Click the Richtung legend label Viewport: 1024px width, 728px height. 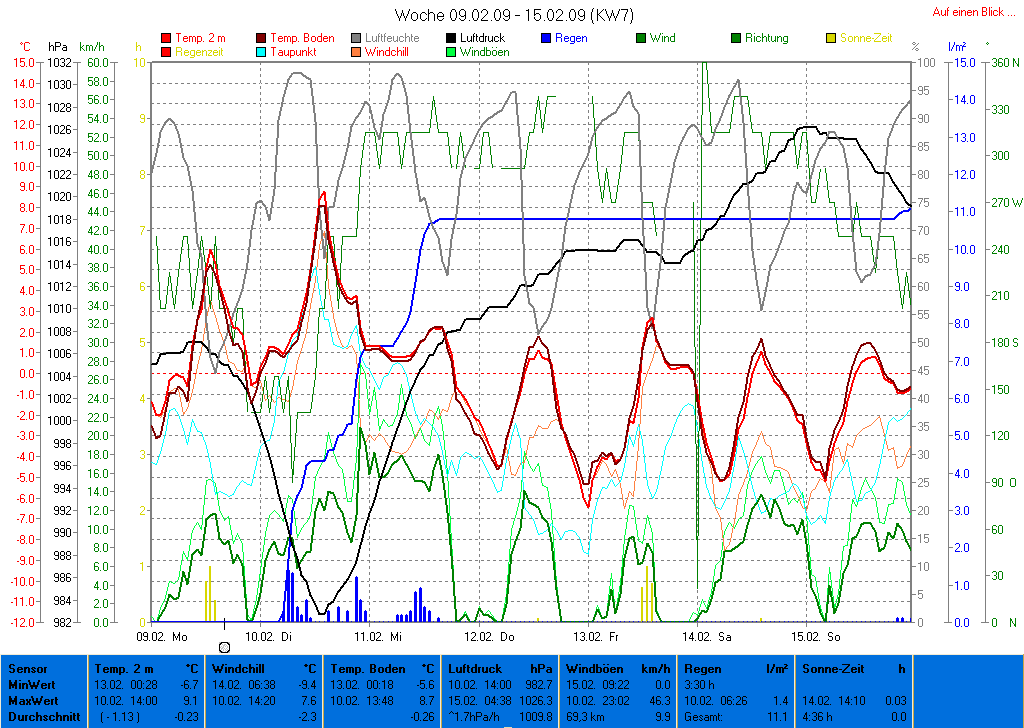pyautogui.click(x=766, y=39)
